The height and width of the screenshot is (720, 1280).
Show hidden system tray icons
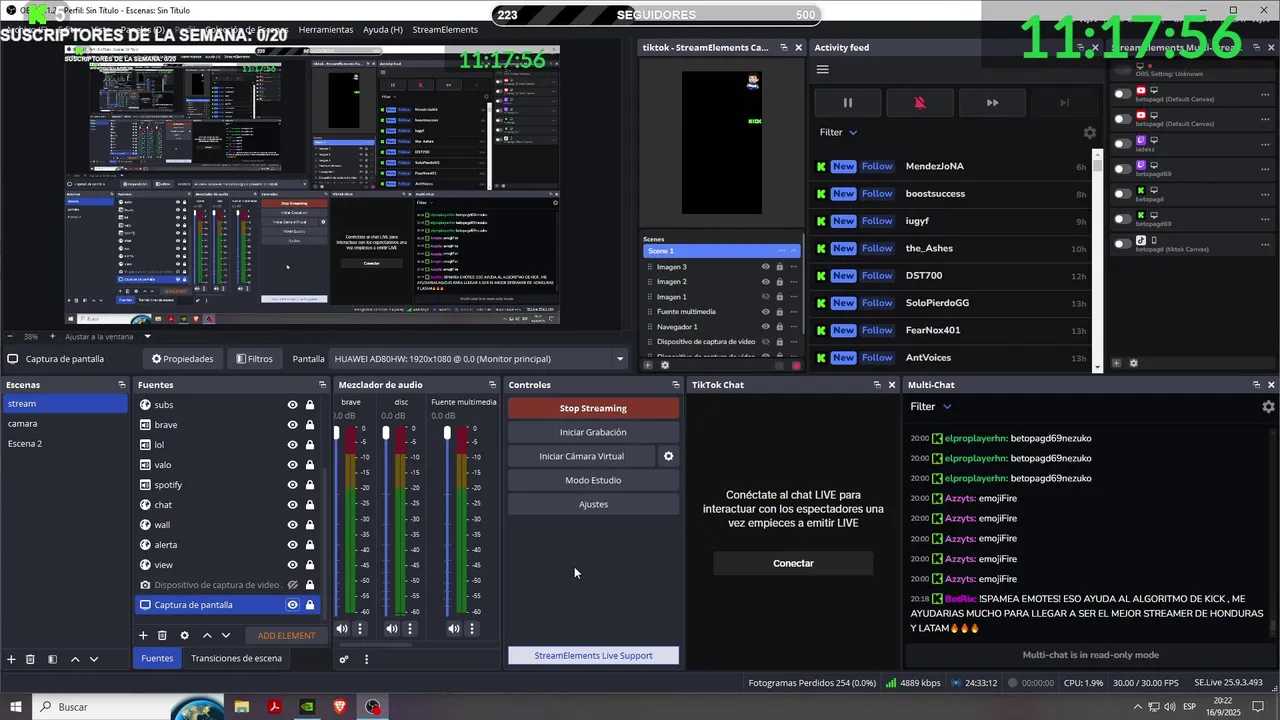1138,707
